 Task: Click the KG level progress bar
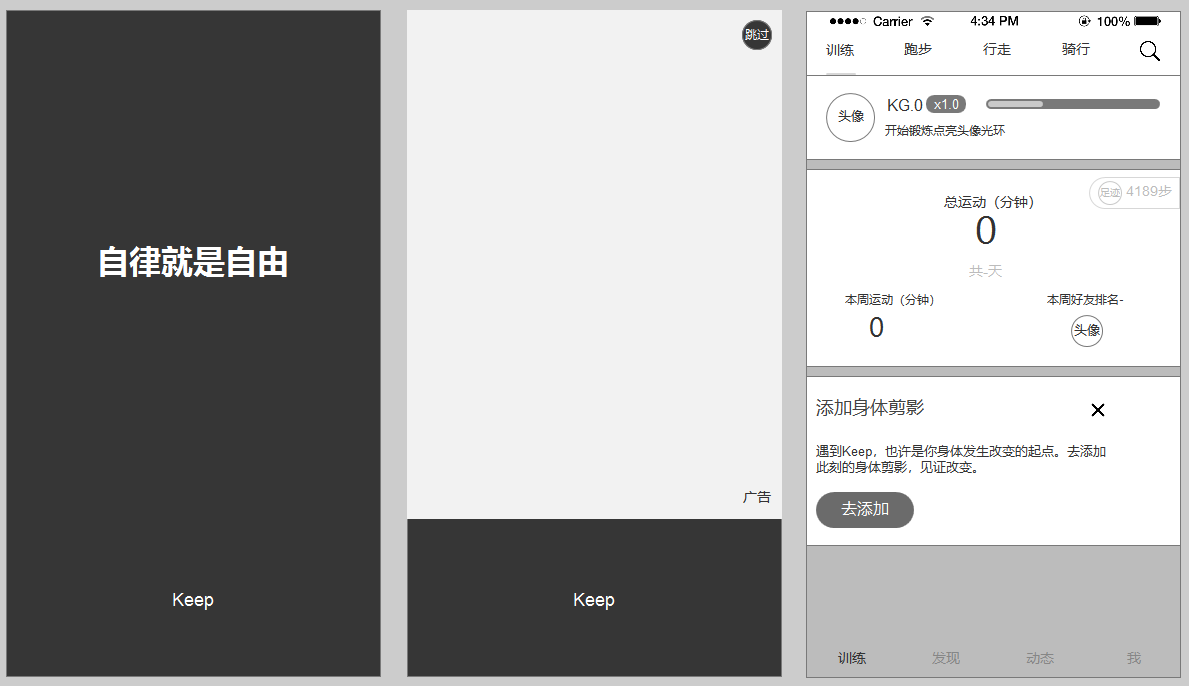point(1072,104)
